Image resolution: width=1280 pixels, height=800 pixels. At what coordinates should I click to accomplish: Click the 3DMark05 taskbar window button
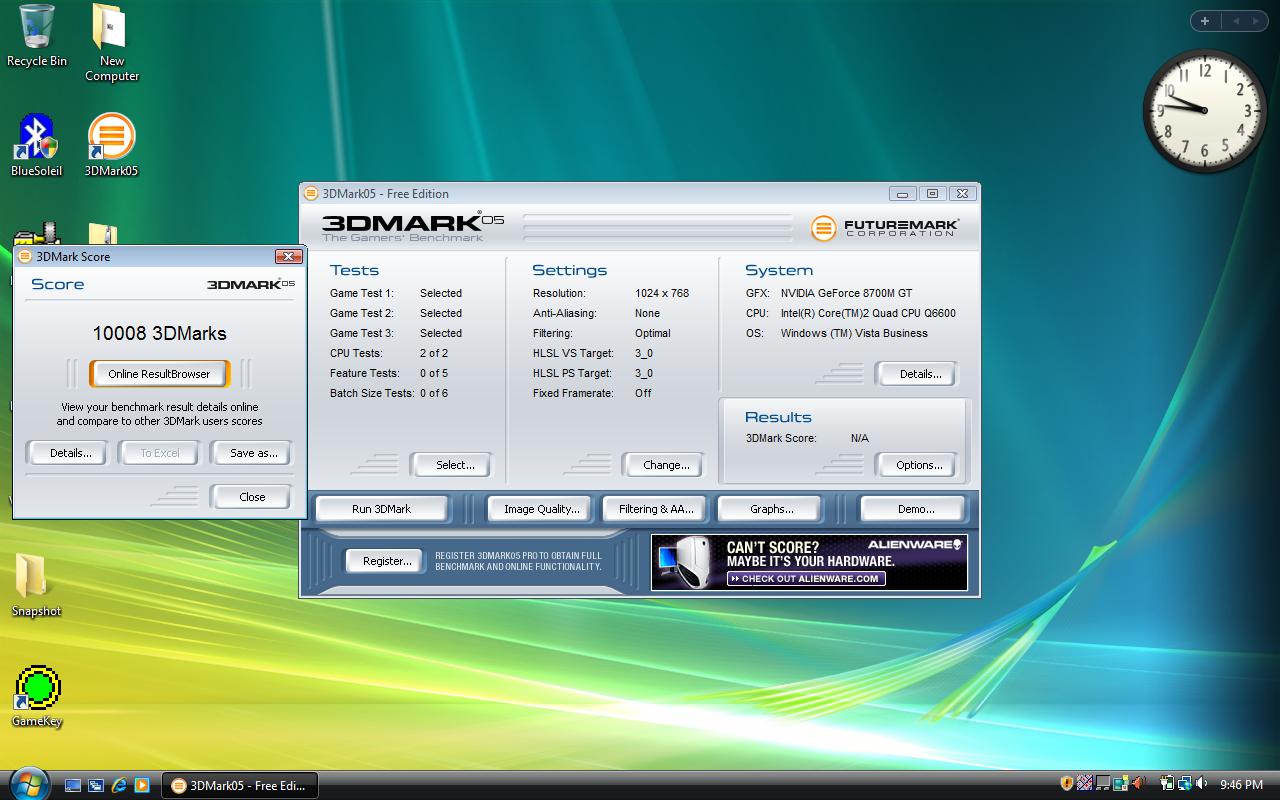240,785
